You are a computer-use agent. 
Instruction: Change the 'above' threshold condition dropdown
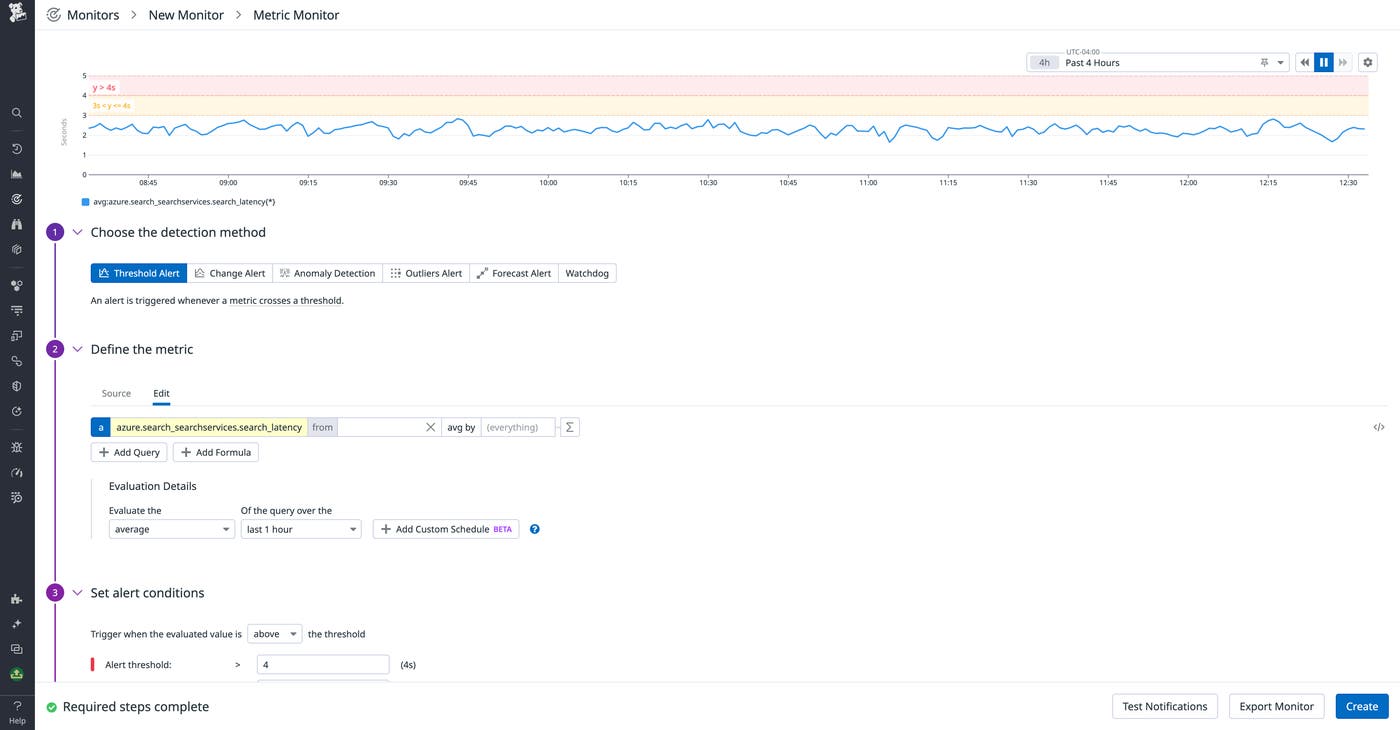pyautogui.click(x=274, y=633)
